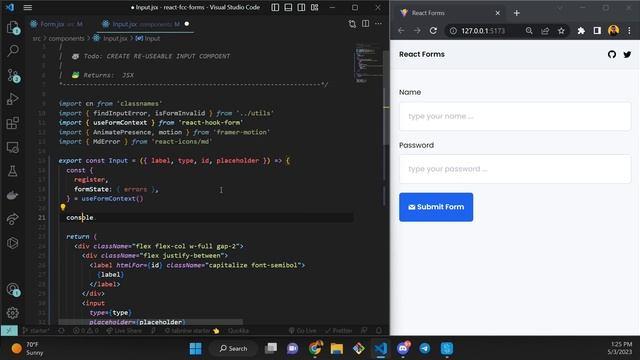This screenshot has width=640, height=360.
Task: Open the Search view in the activity bar
Action: pos(13,51)
